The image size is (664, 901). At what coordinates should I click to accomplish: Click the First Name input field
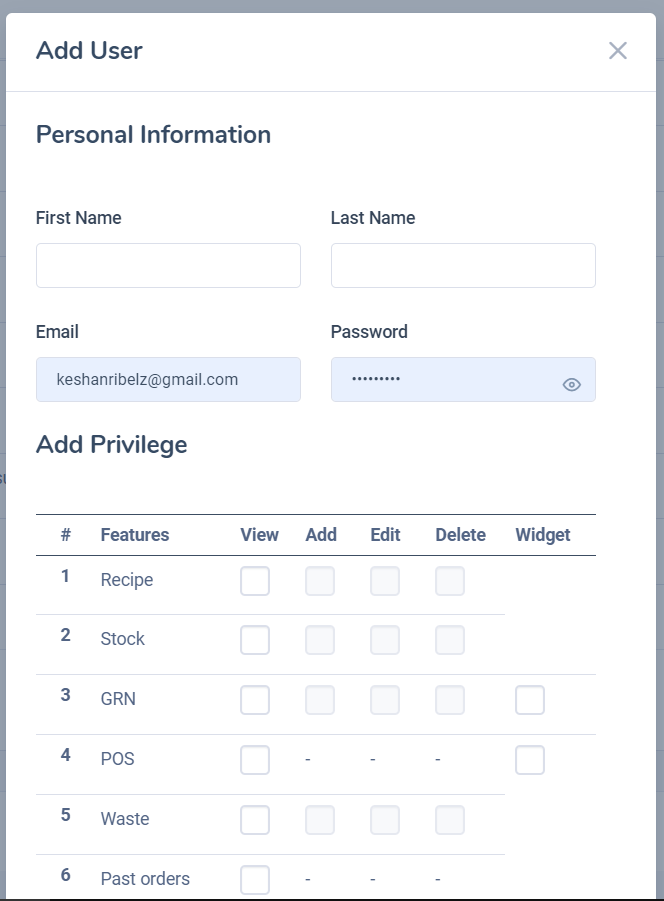168,266
